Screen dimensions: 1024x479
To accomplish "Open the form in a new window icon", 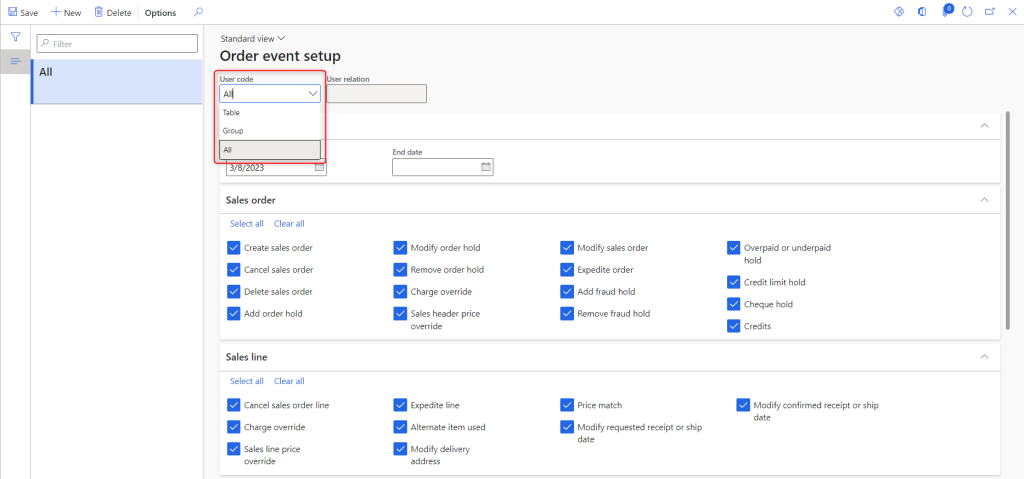I will (989, 13).
